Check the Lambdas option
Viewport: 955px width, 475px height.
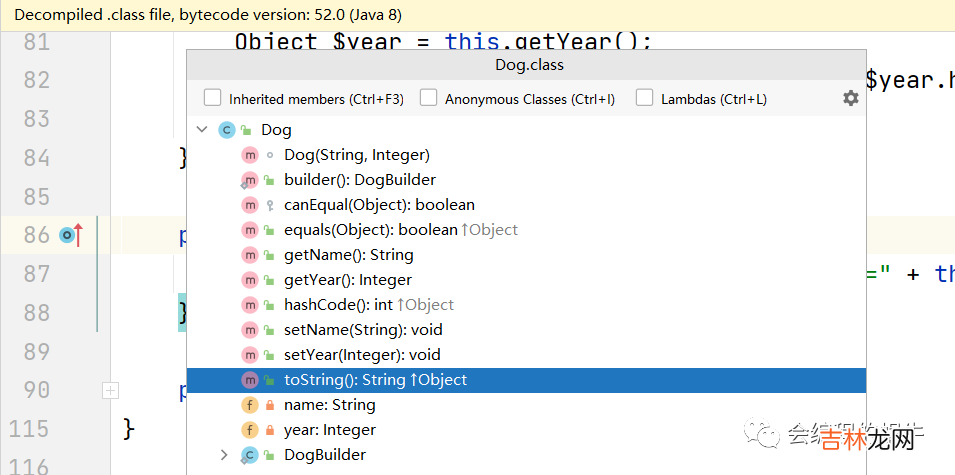(644, 98)
